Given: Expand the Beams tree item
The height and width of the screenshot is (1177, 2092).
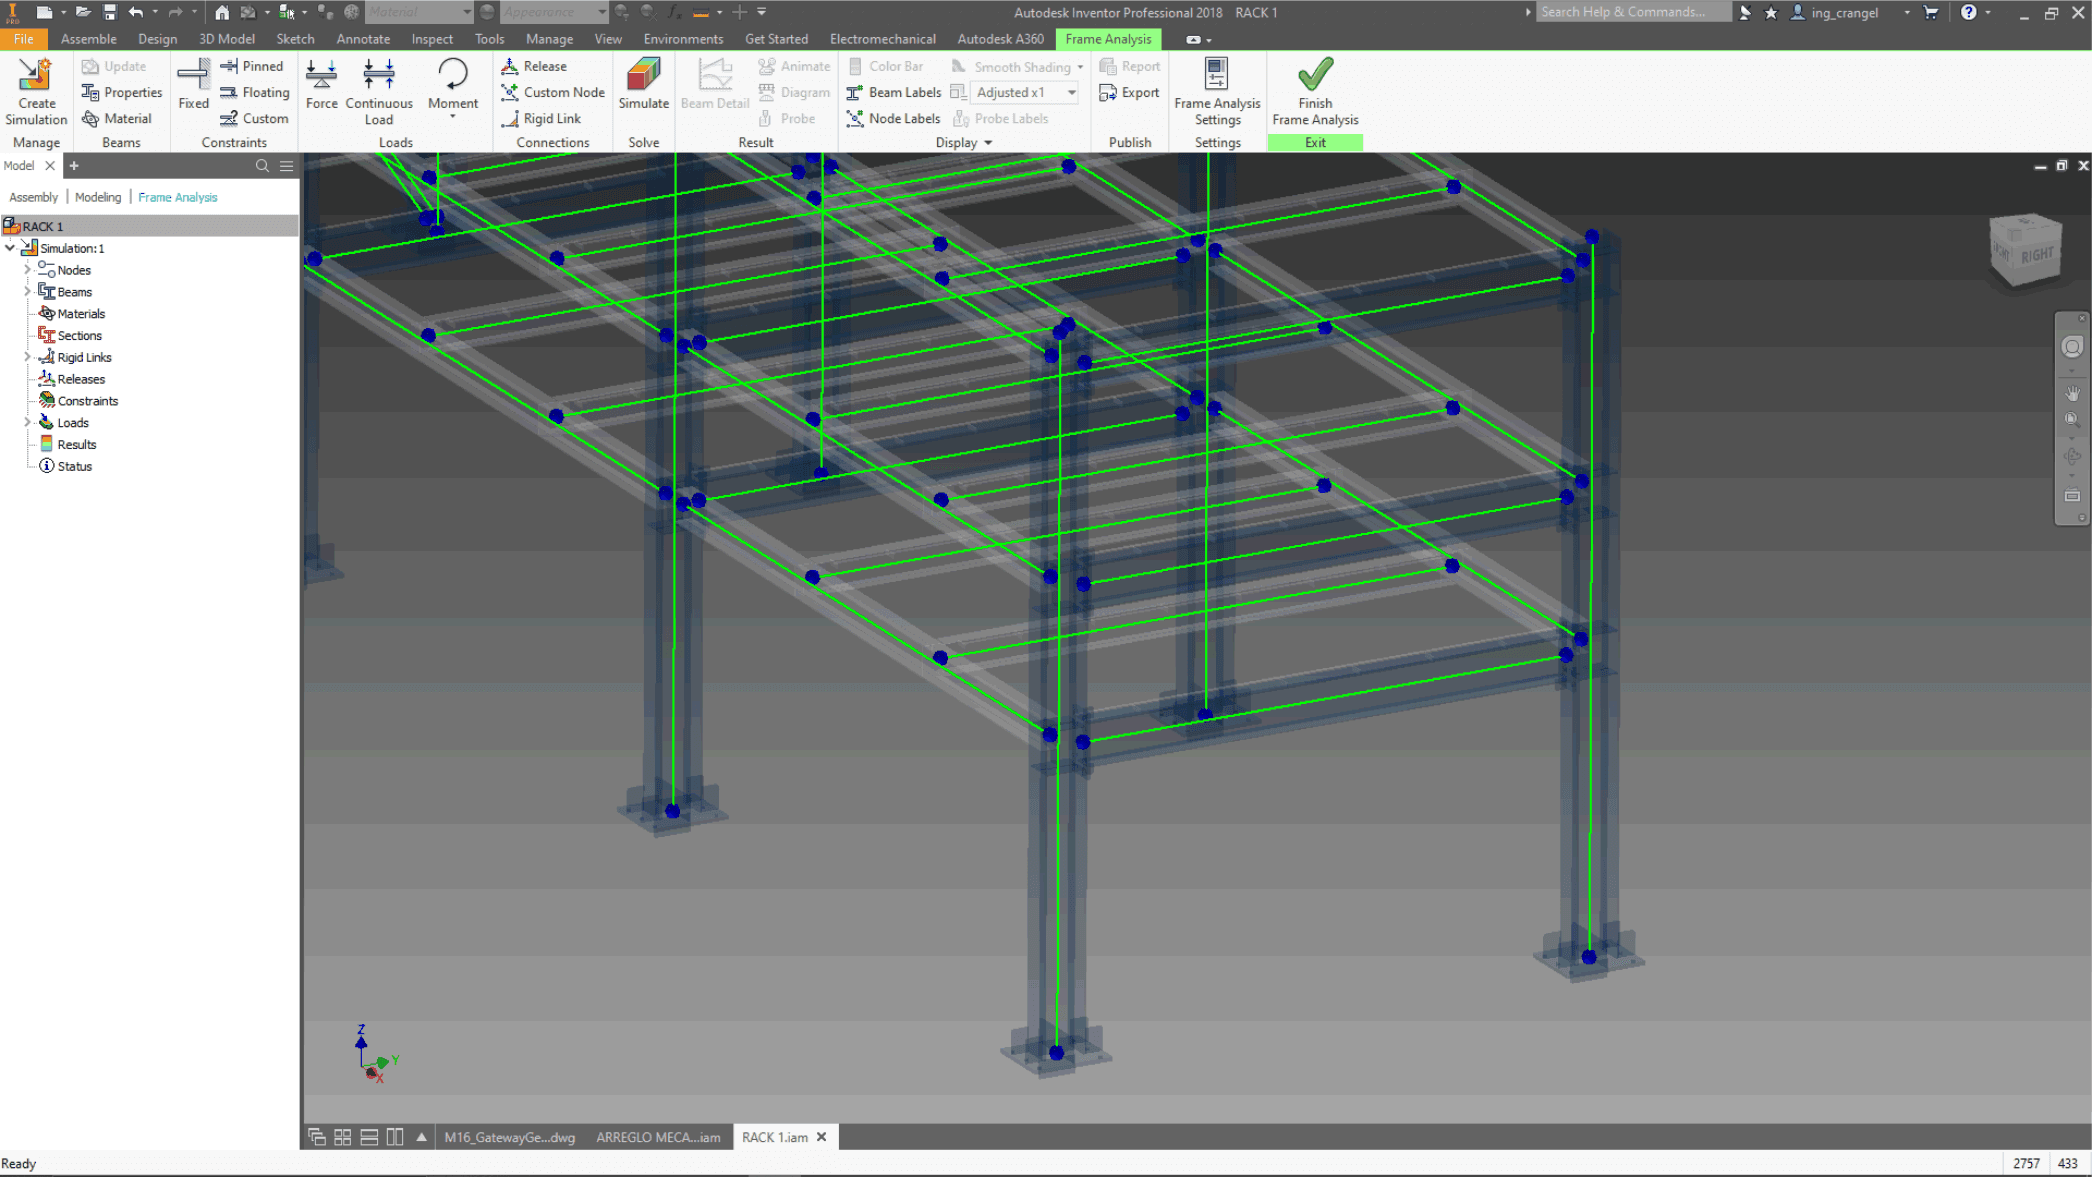Looking at the screenshot, I should point(27,292).
